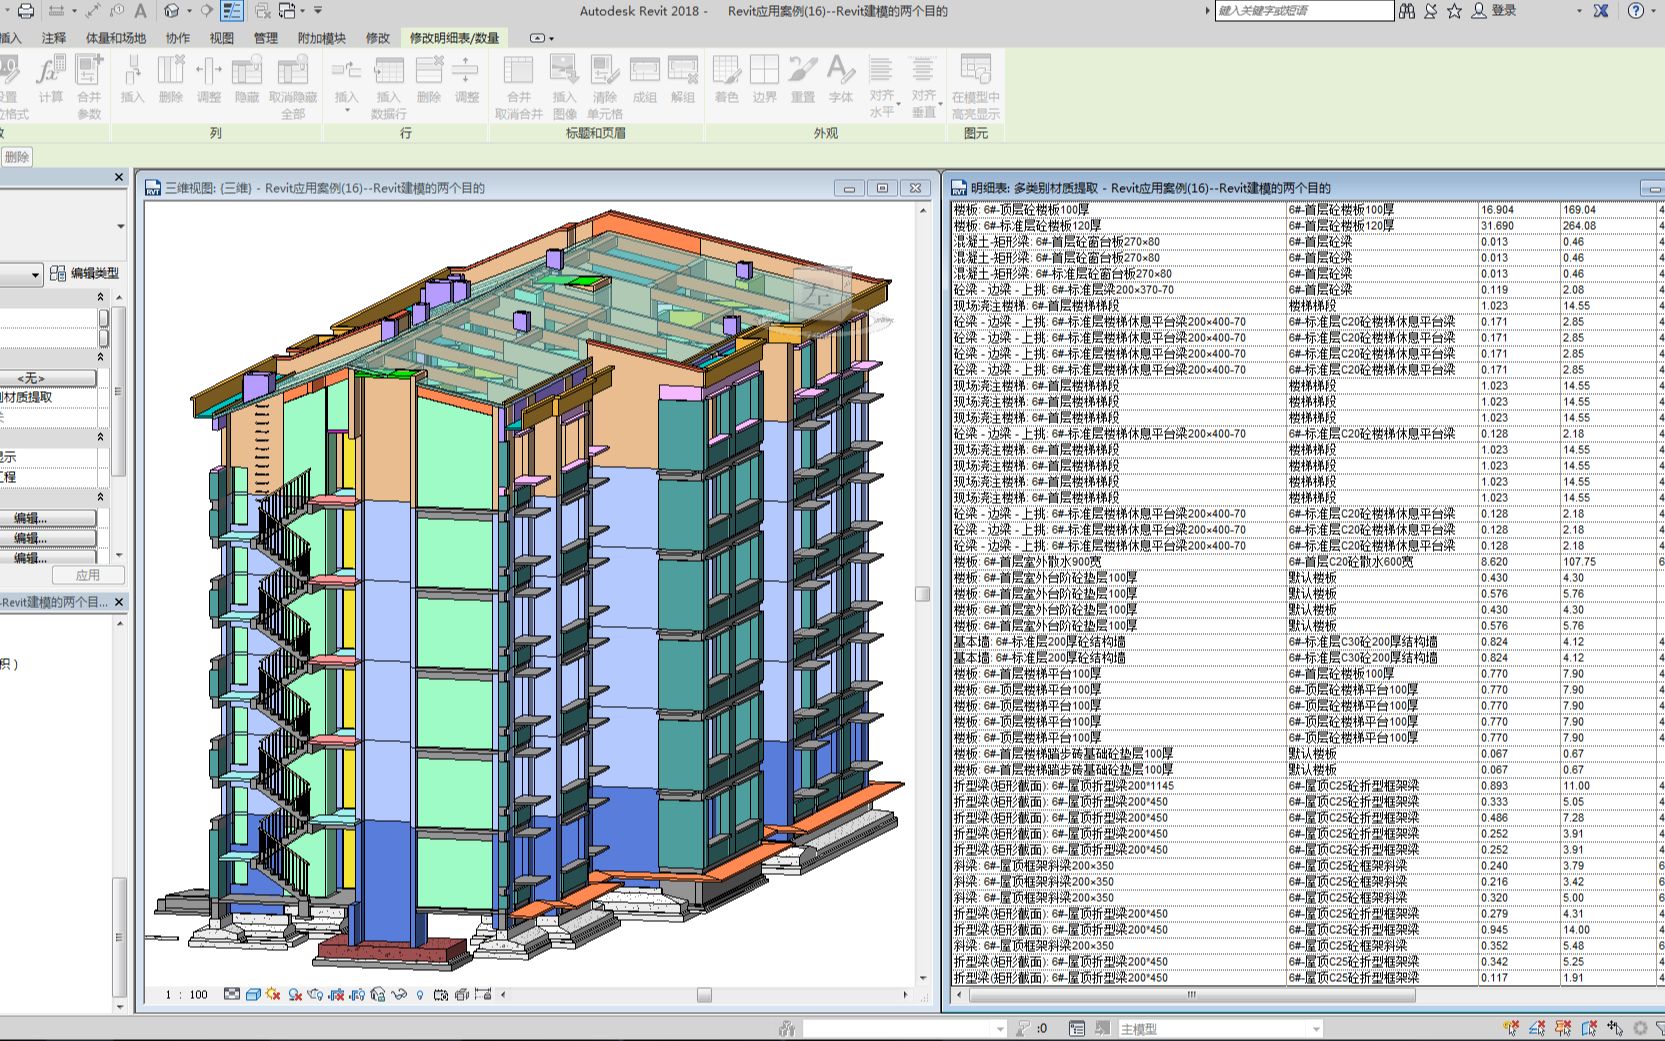This screenshot has width=1665, height=1041.
Task: Open main model 主模型 dropdown in status bar
Action: click(1316, 1029)
